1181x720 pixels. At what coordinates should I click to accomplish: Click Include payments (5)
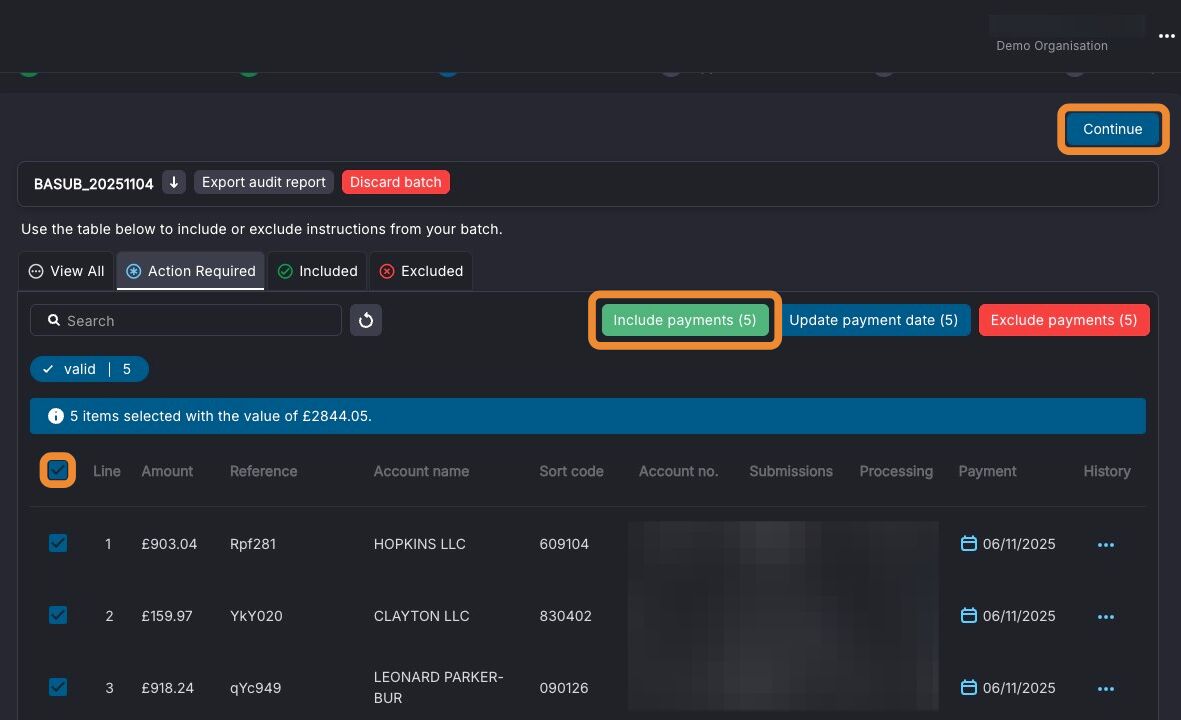click(x=685, y=320)
